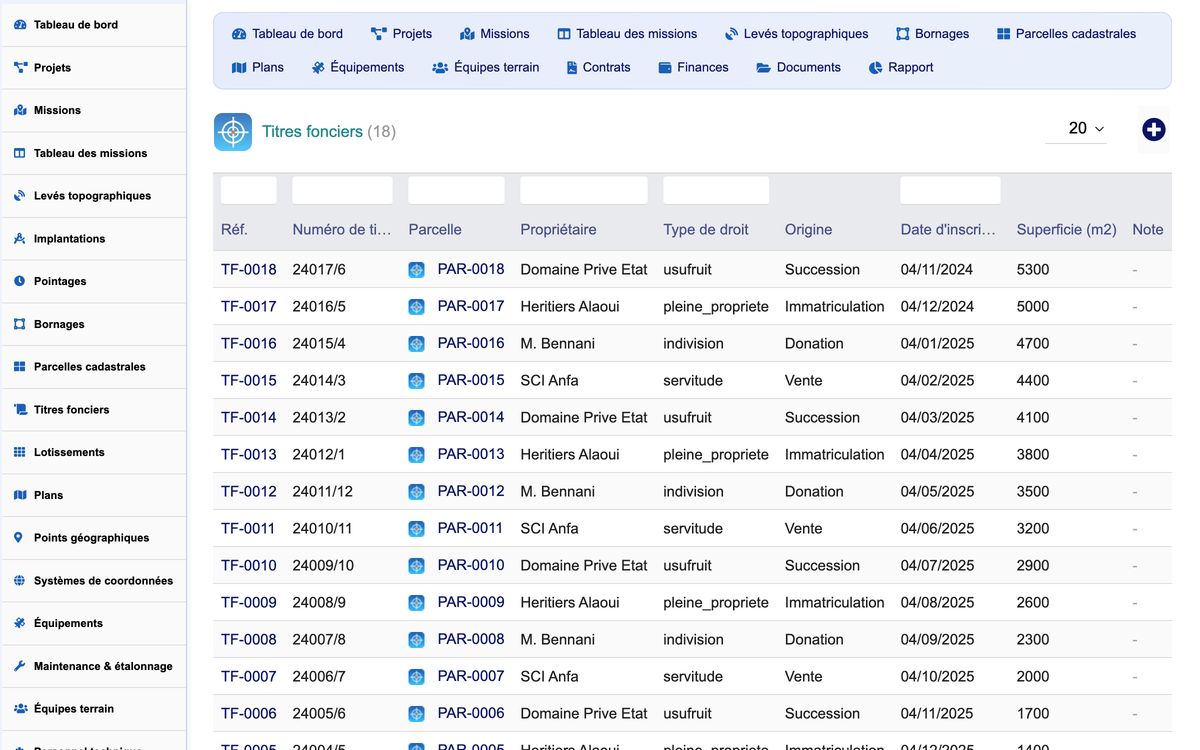
Task: Click the add new titre foncier plus icon
Action: pos(1154,129)
